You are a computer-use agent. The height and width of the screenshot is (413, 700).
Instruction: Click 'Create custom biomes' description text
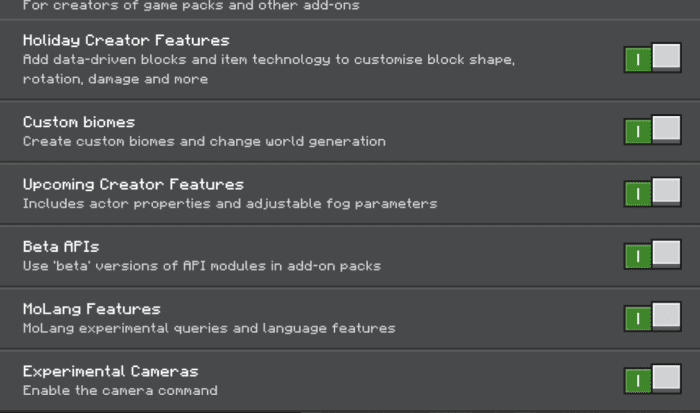pos(204,142)
